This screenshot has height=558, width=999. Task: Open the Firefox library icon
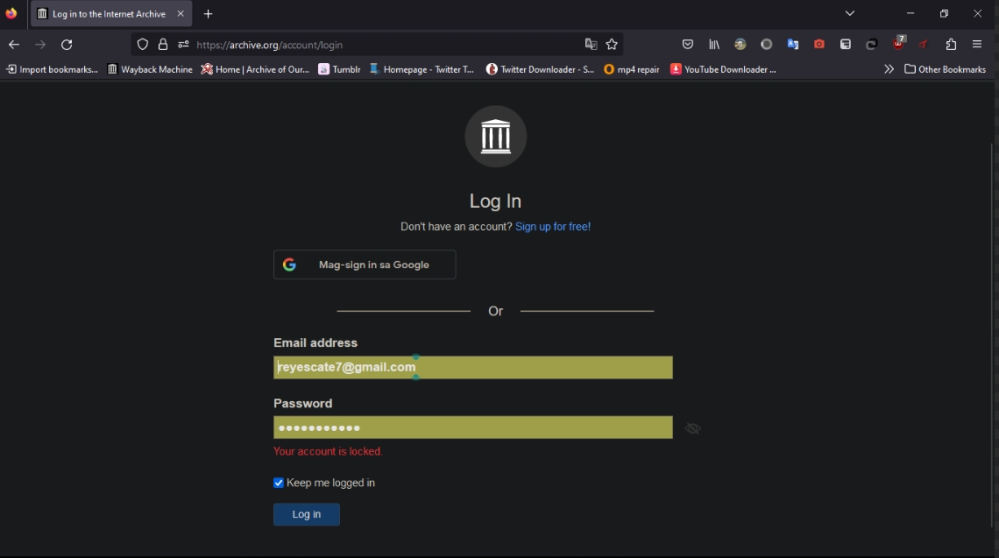[x=714, y=44]
